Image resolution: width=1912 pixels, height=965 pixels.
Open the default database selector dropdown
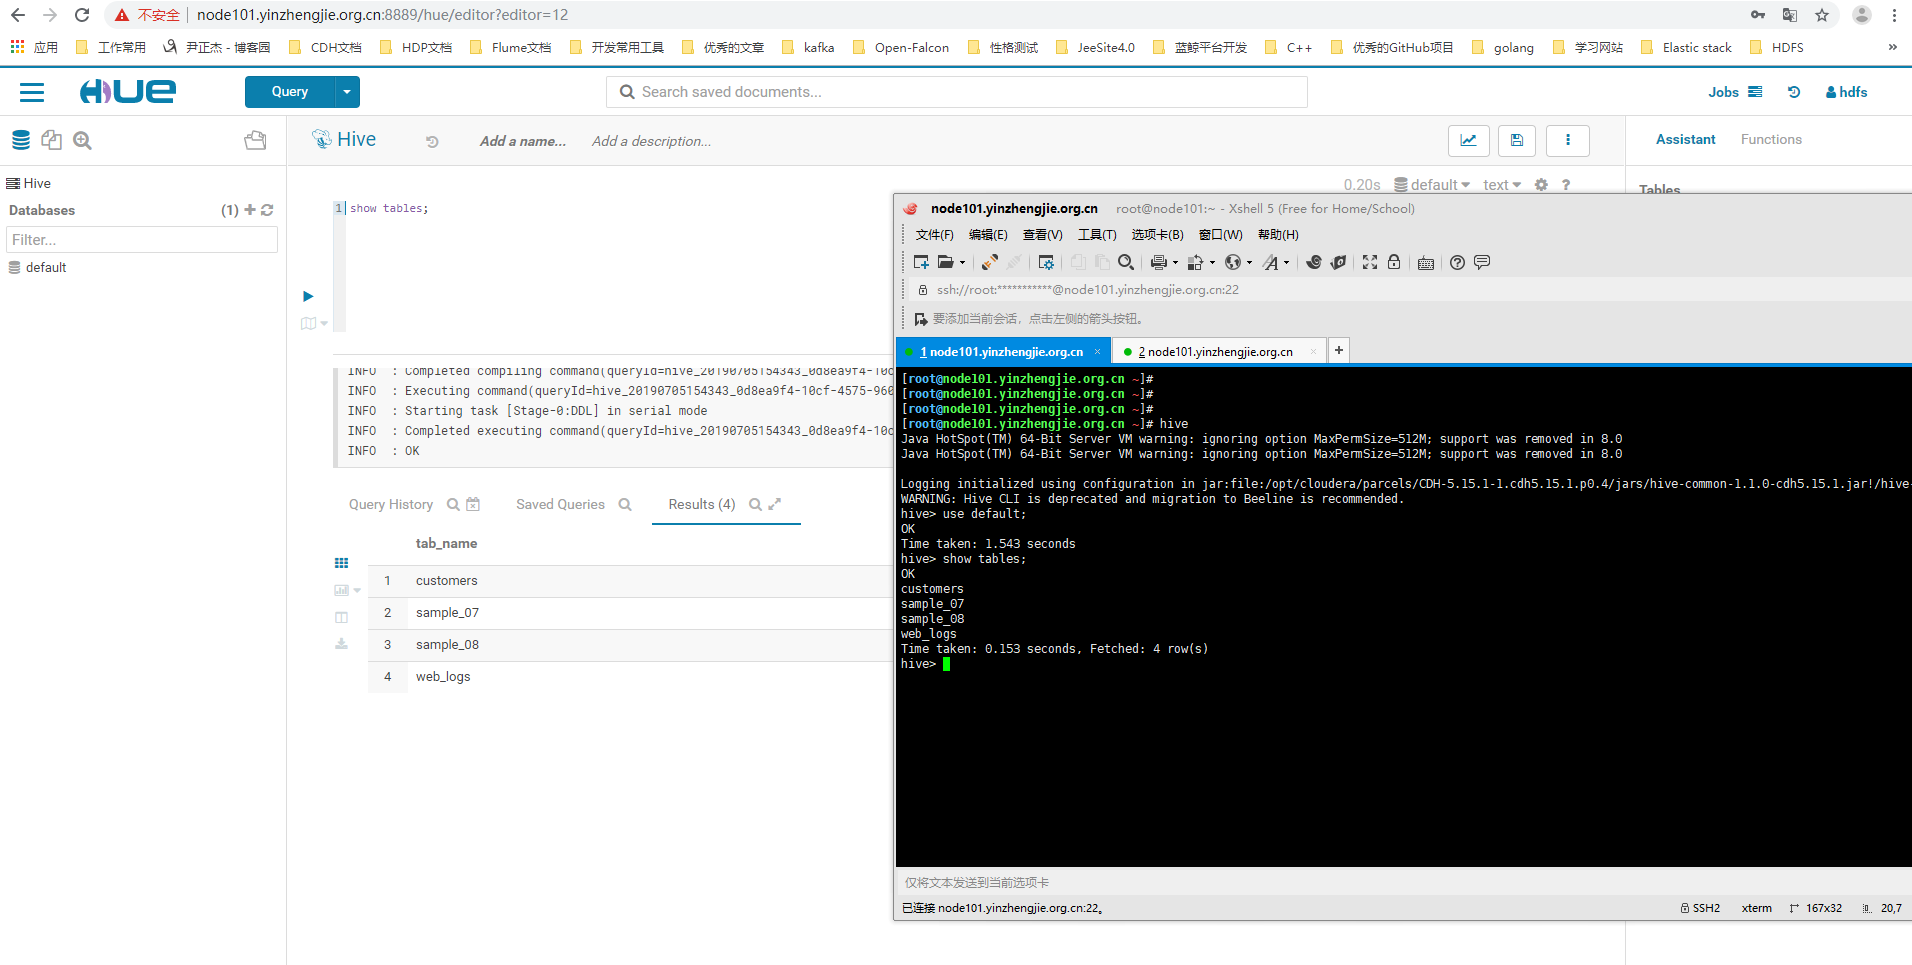tap(1436, 184)
